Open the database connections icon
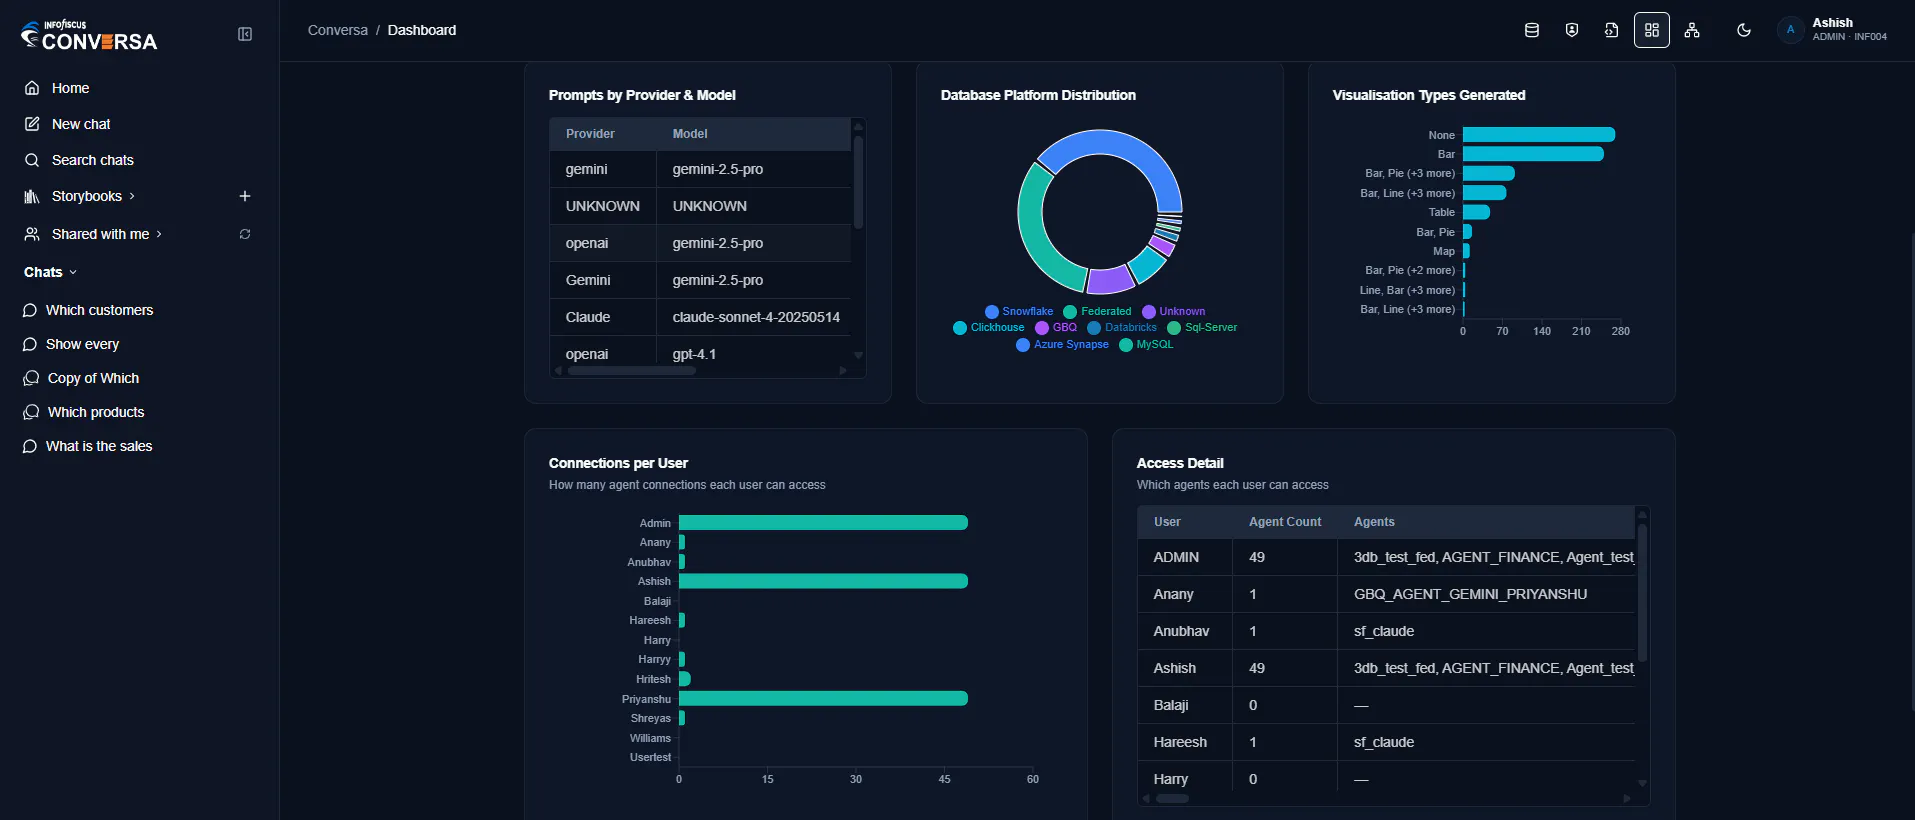This screenshot has height=820, width=1915. tap(1531, 30)
